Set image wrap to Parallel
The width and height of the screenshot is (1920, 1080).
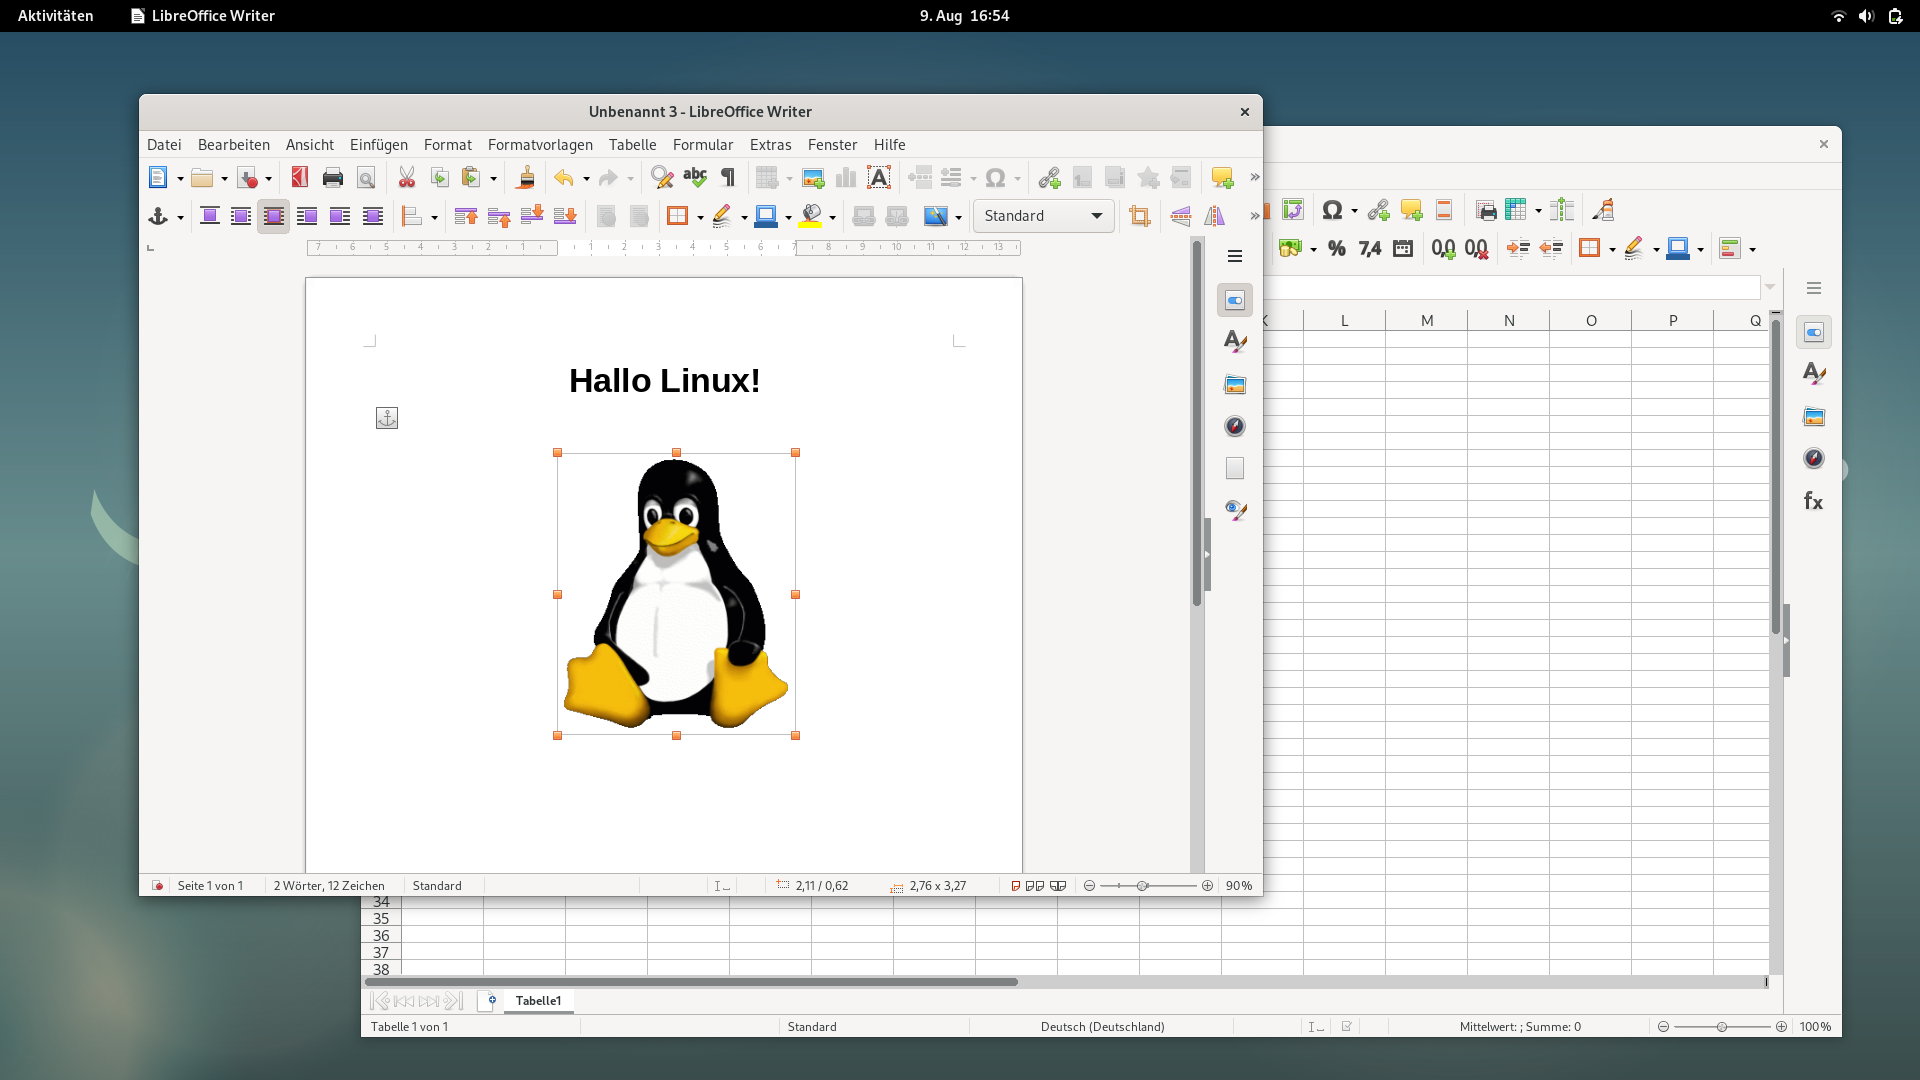(x=241, y=216)
